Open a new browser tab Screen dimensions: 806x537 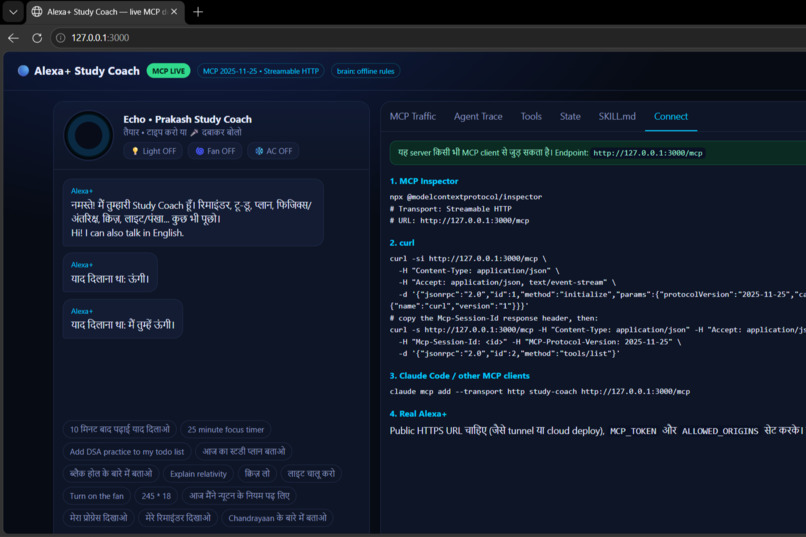[198, 12]
